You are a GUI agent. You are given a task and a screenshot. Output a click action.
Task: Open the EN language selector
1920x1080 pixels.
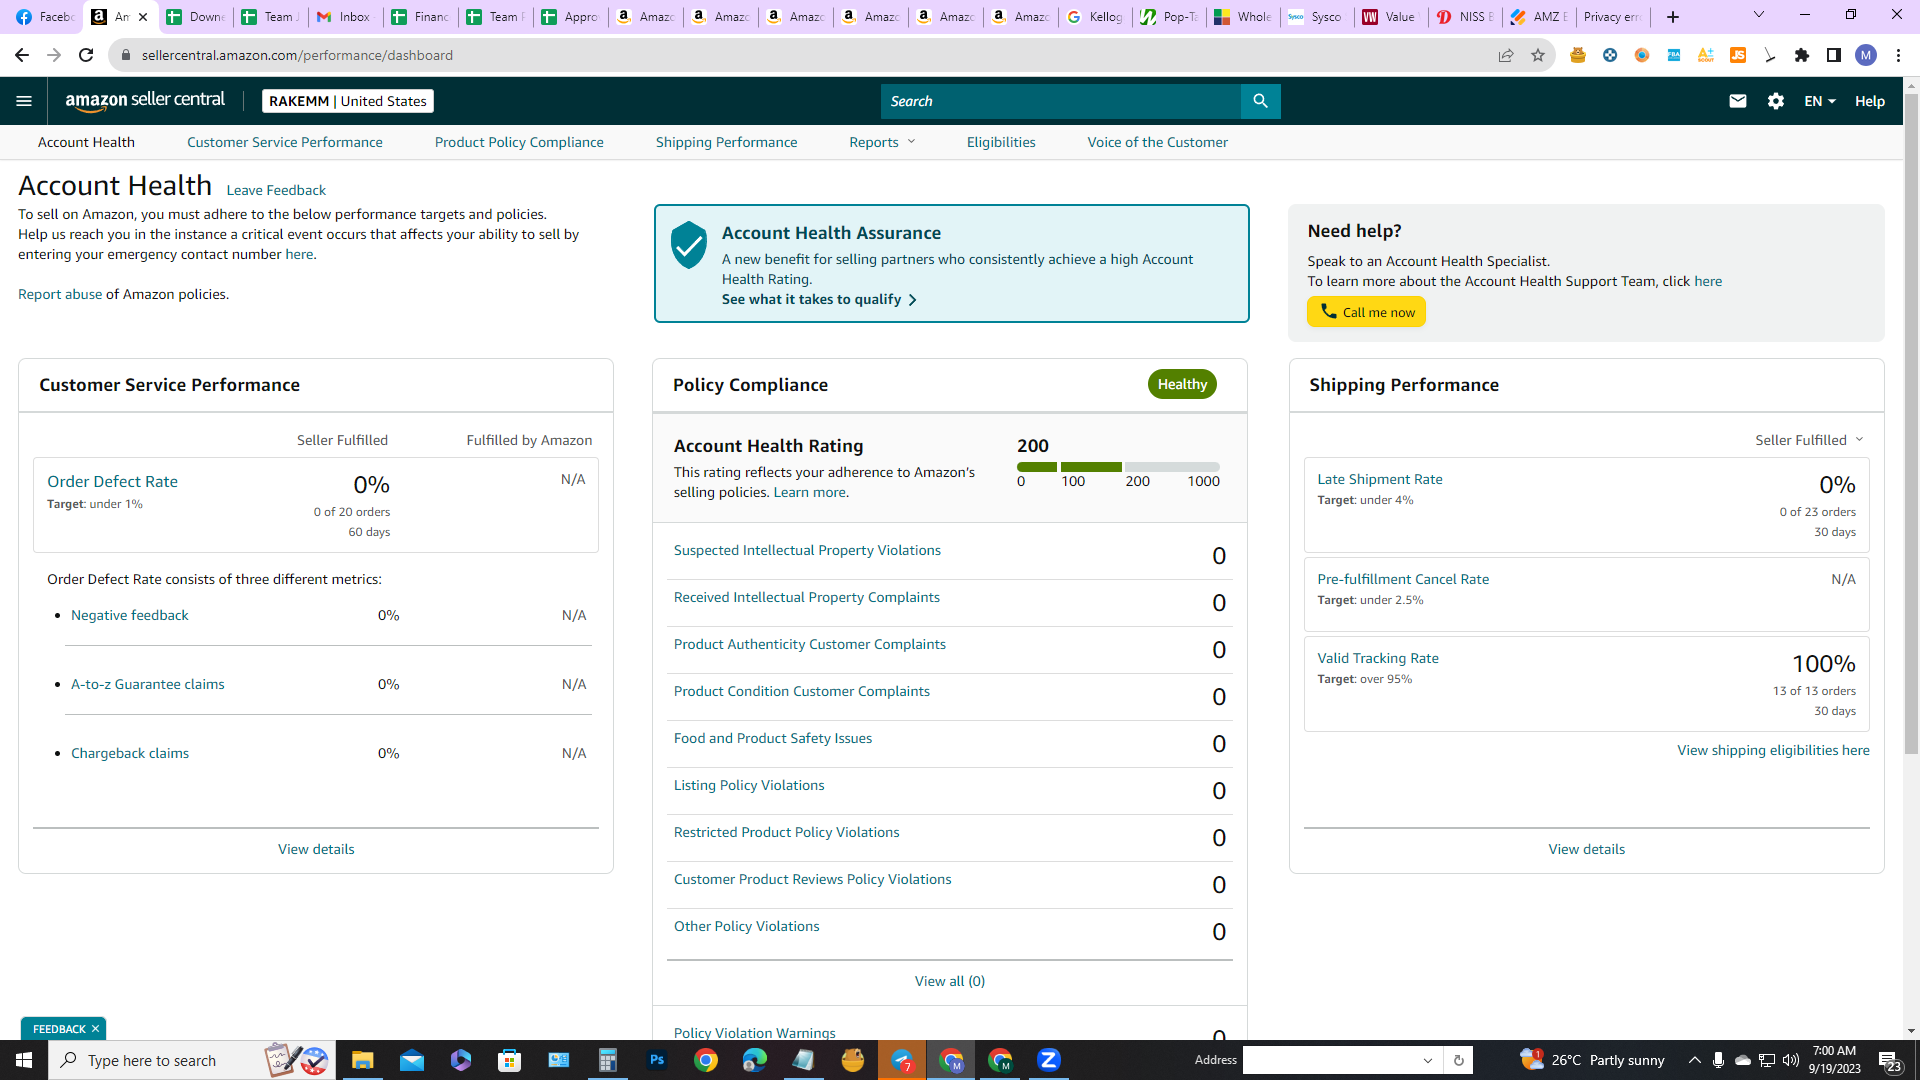click(x=1820, y=101)
